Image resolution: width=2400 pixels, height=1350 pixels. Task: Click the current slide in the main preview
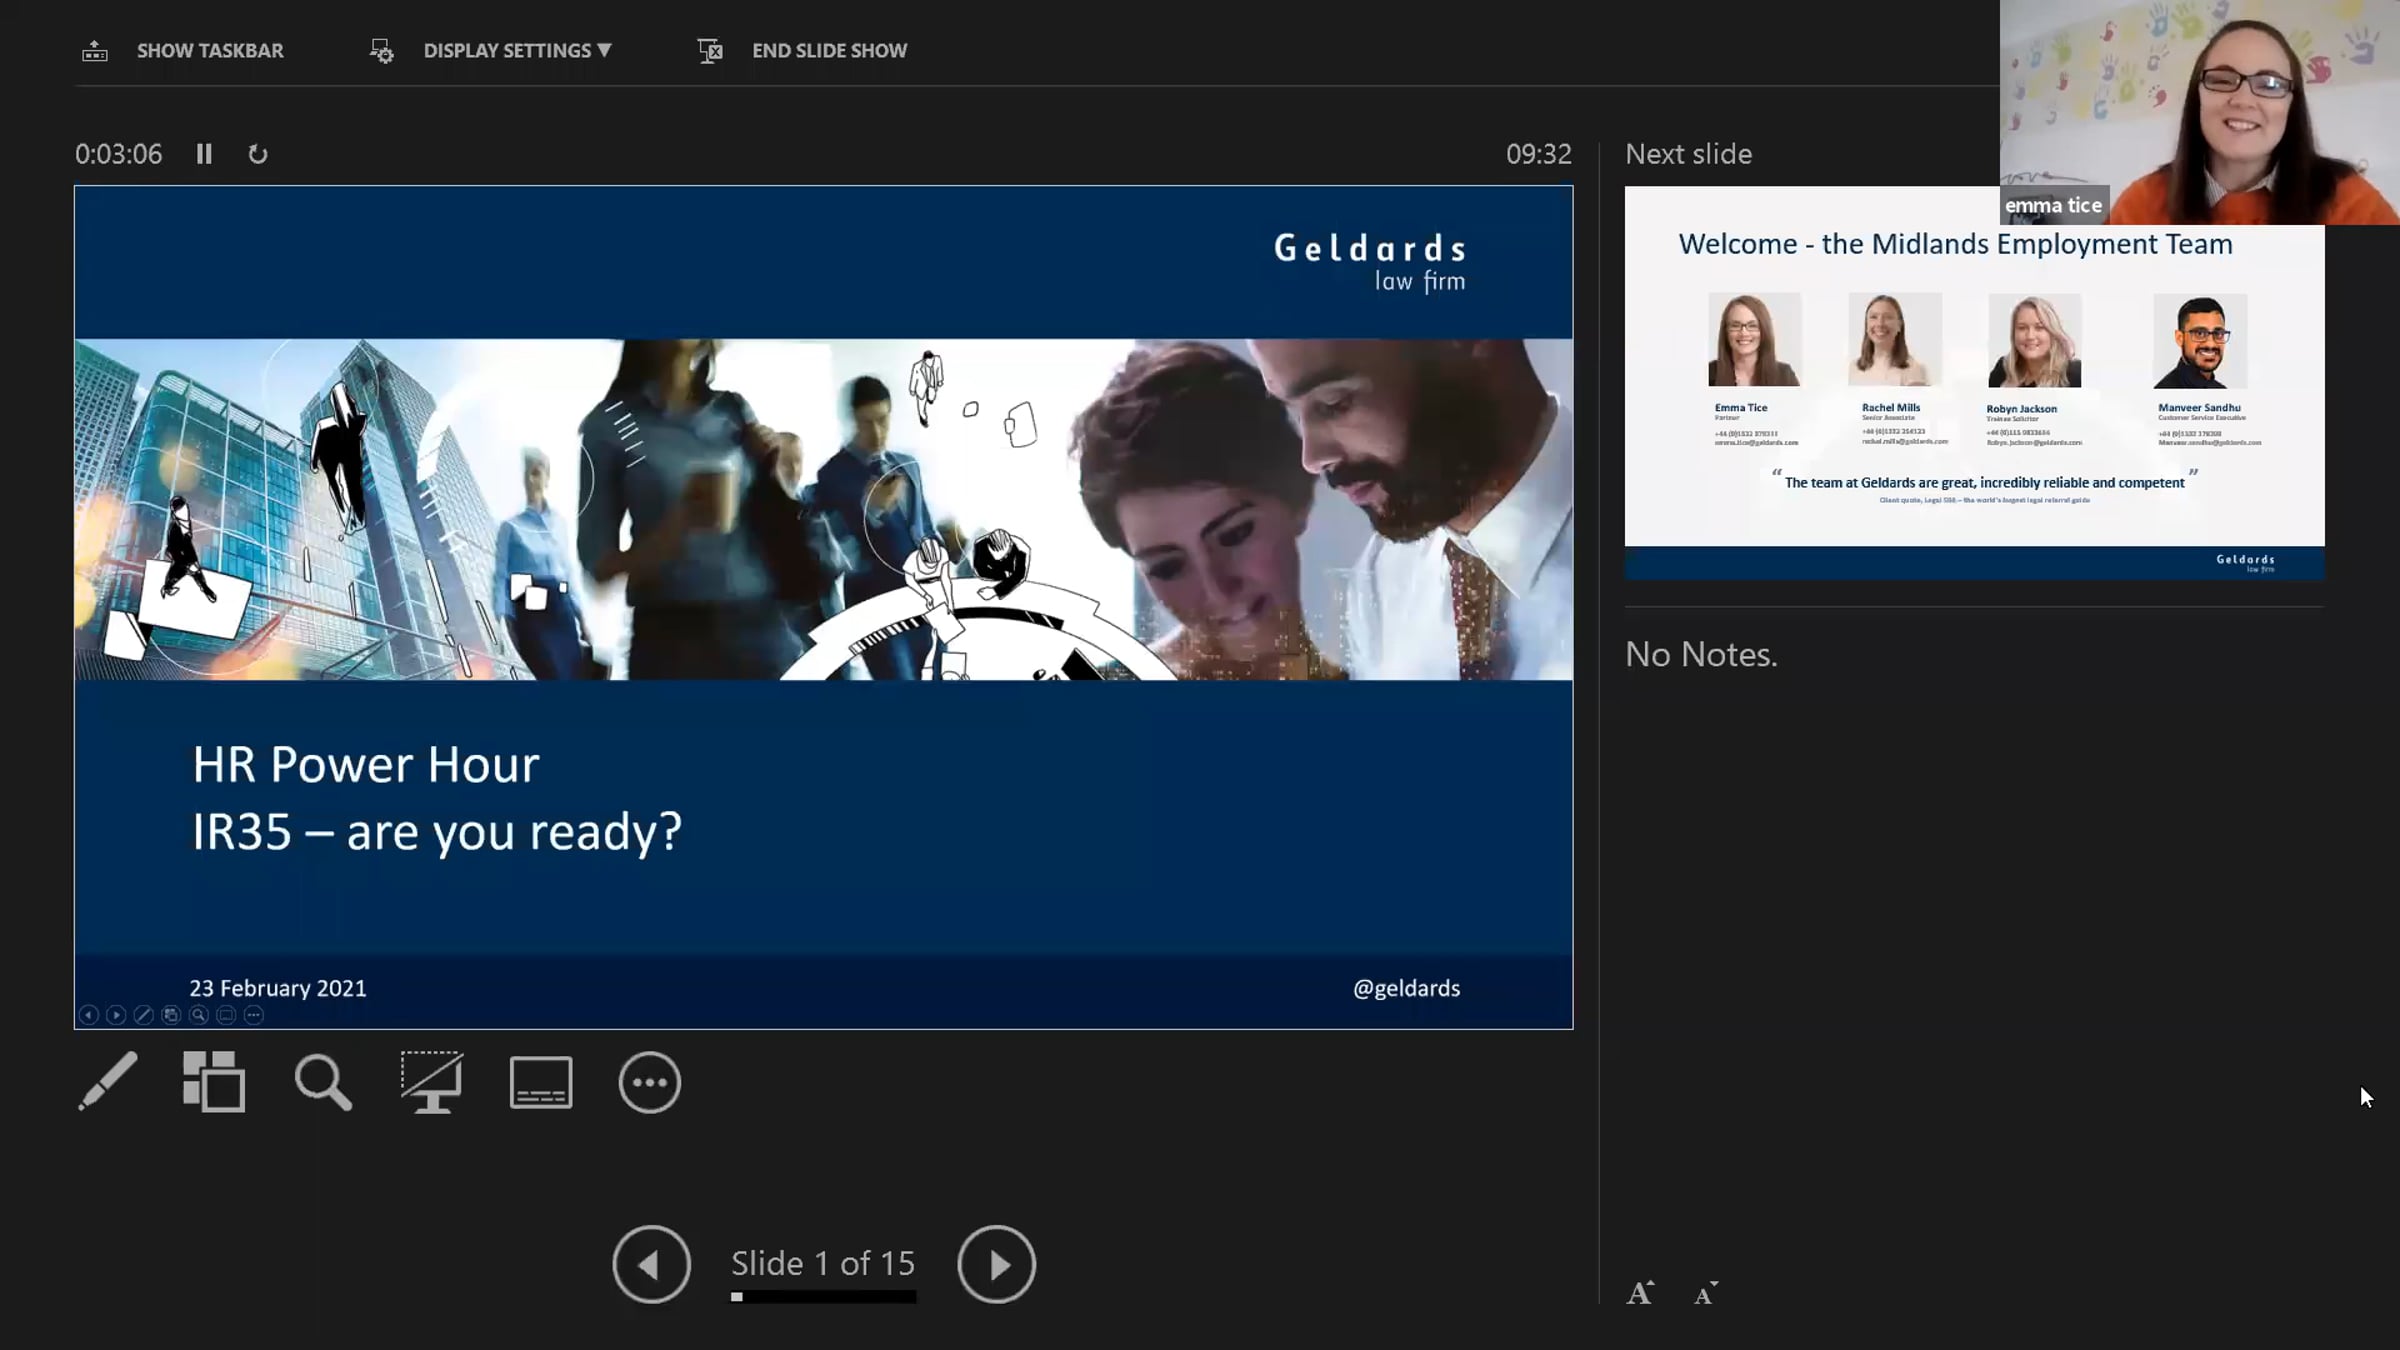(x=823, y=607)
